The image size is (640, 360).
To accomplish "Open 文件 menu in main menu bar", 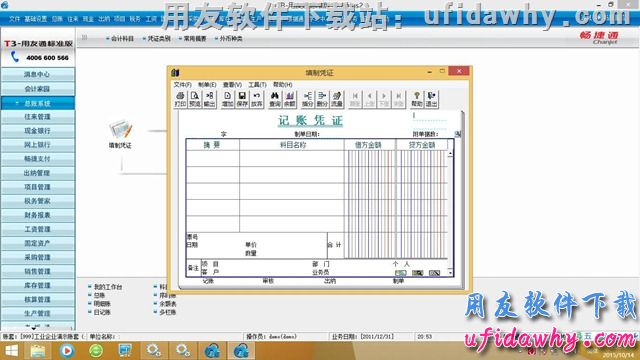I will coord(14,19).
